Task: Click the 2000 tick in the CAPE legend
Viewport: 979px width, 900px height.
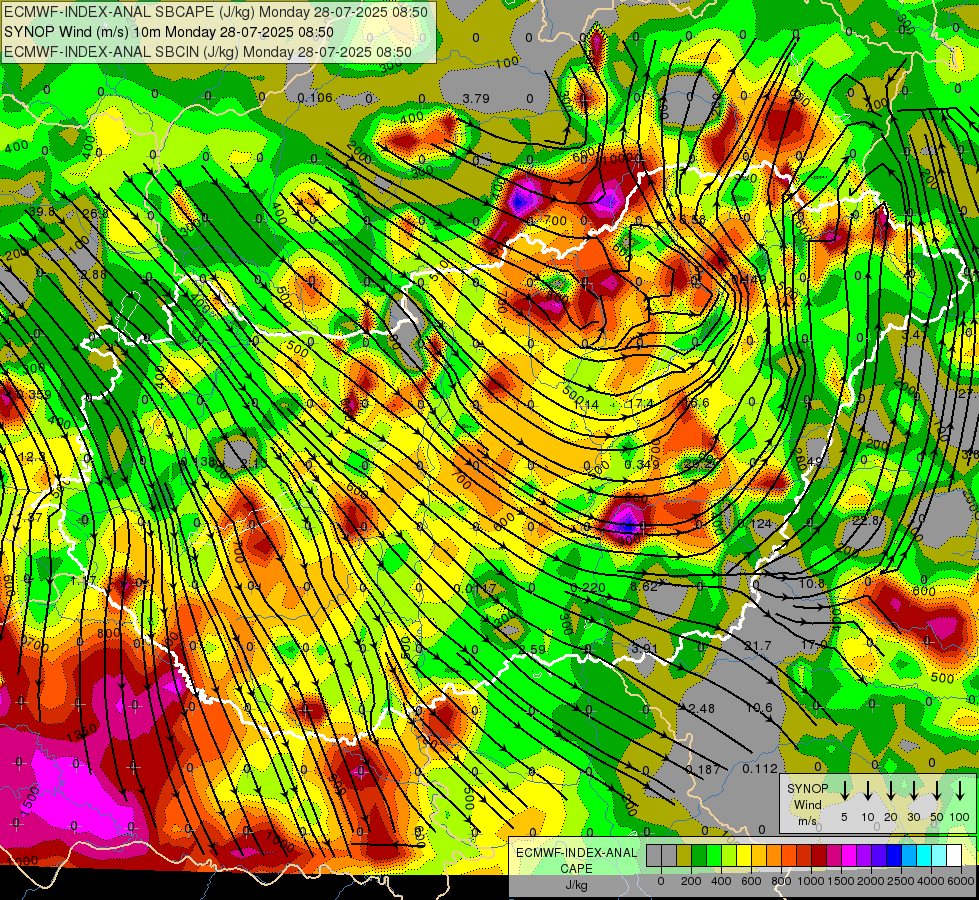Action: [x=870, y=881]
